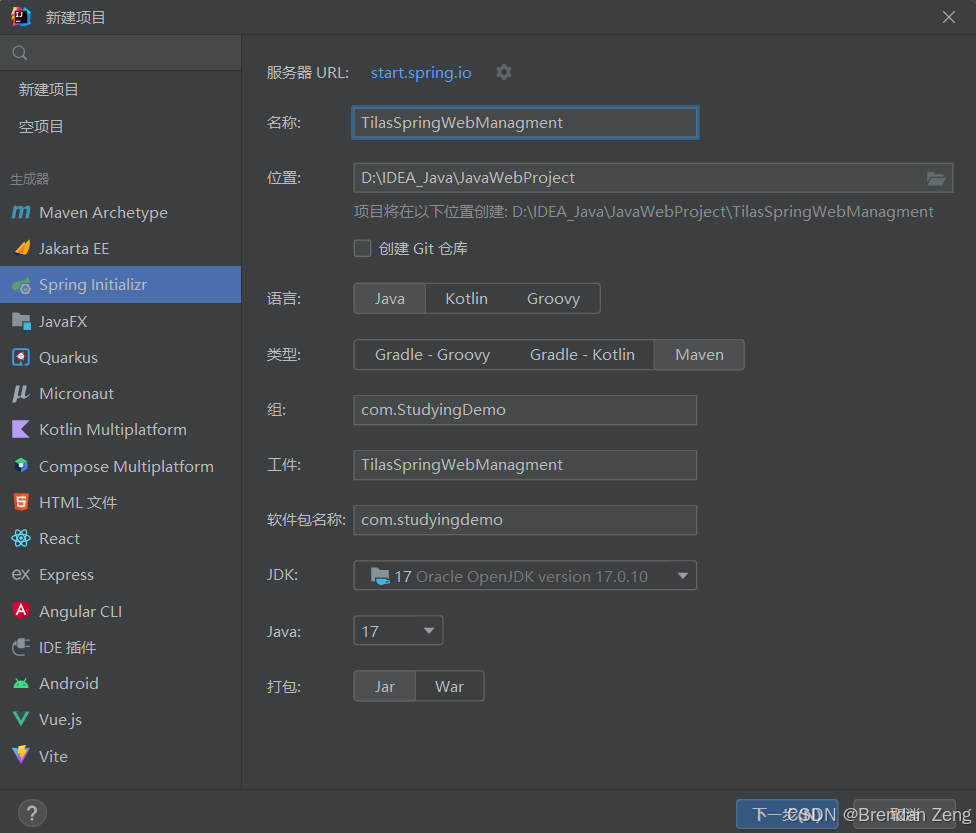The width and height of the screenshot is (976, 833).
Task: Click the 软件包名称 package name field
Action: 525,520
